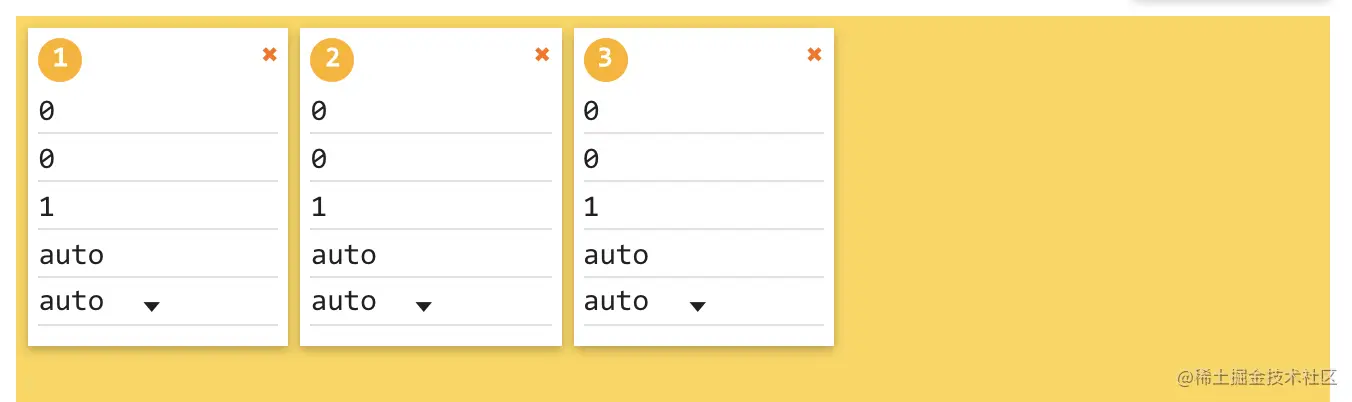
Task: Close card 2 using the X icon
Action: tap(542, 55)
